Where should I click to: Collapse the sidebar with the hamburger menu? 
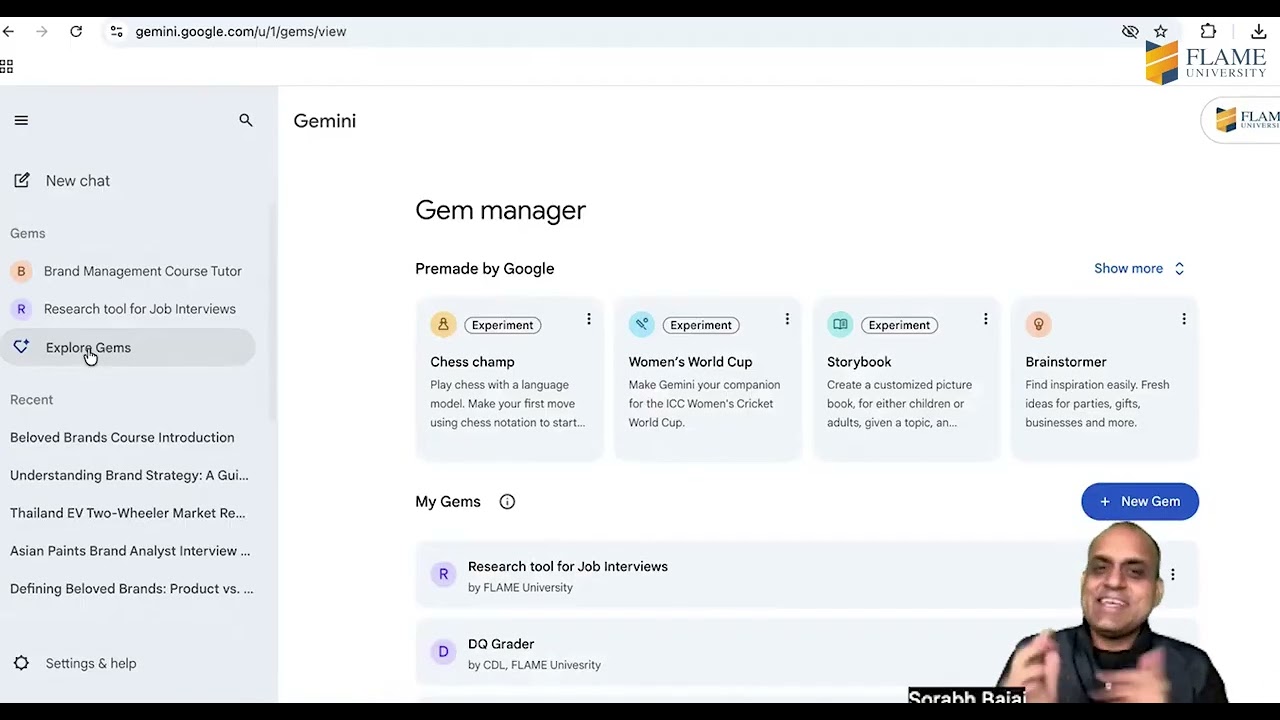pyautogui.click(x=21, y=121)
